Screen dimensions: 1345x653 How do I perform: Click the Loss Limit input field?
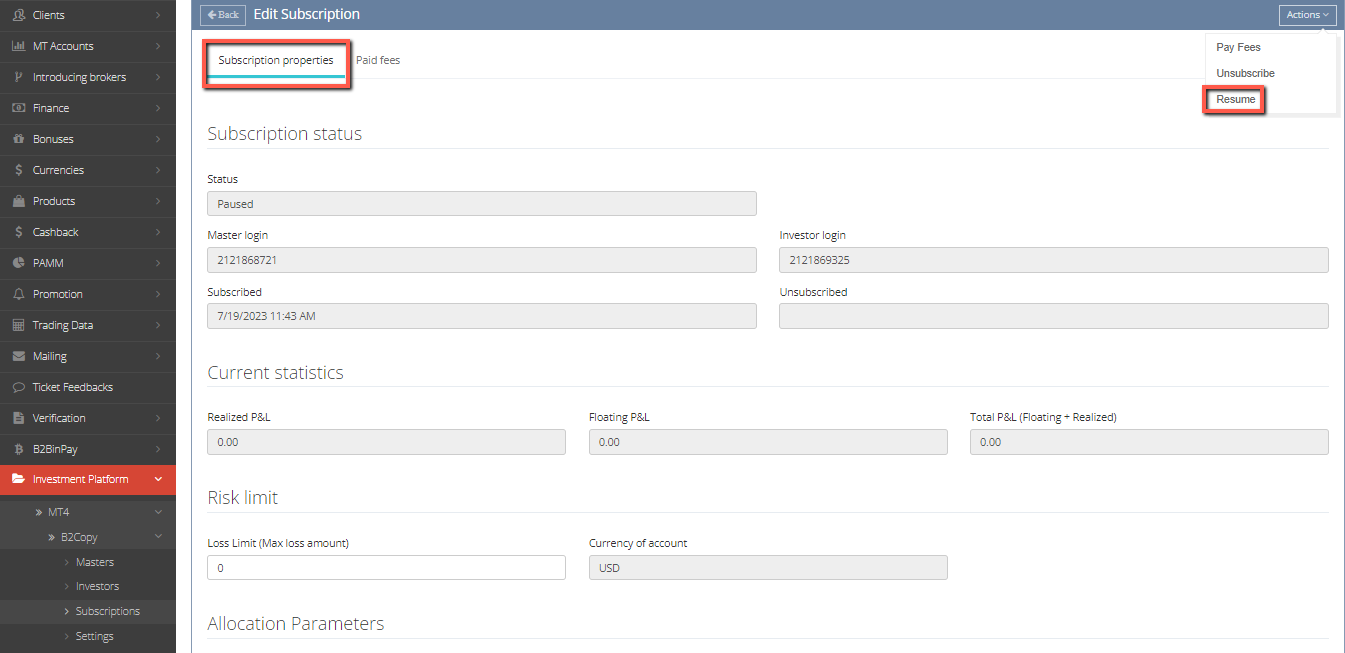pyautogui.click(x=386, y=567)
